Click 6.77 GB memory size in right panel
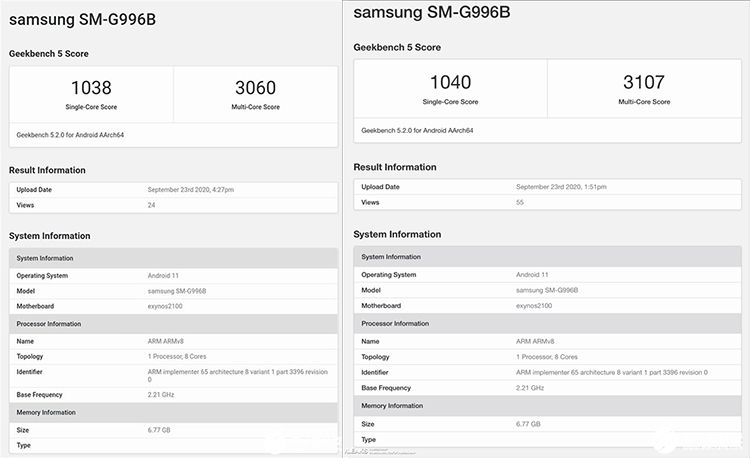 click(x=528, y=424)
